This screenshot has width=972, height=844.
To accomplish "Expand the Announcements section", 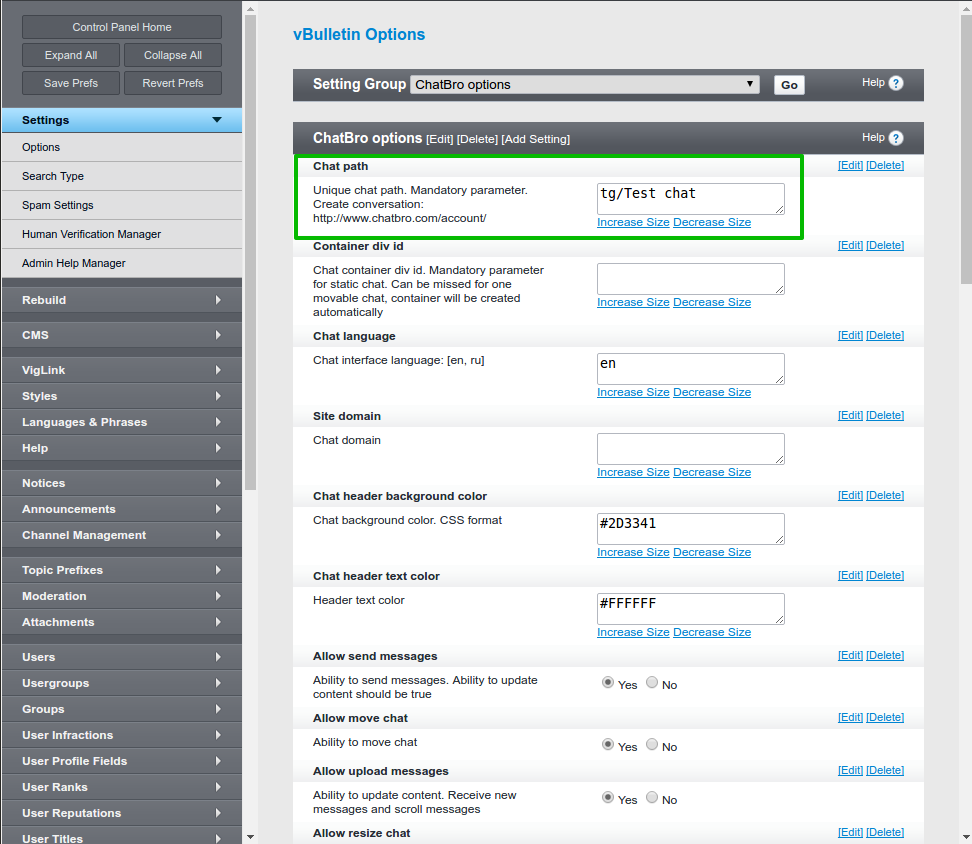I will (x=122, y=509).
